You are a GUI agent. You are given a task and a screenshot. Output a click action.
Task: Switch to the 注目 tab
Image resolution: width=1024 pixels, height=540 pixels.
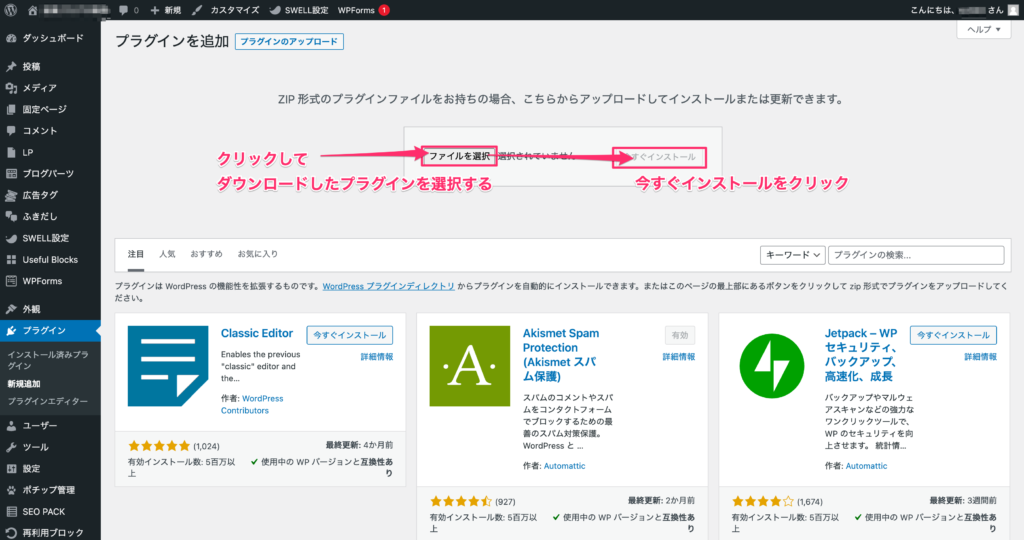coord(136,254)
